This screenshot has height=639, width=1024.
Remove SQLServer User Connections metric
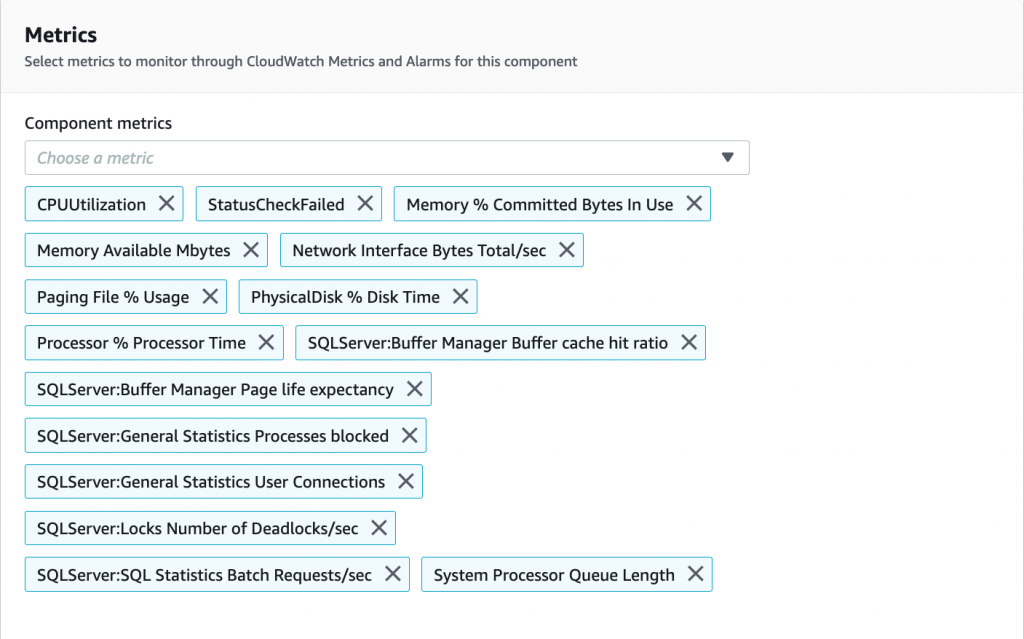click(x=405, y=481)
